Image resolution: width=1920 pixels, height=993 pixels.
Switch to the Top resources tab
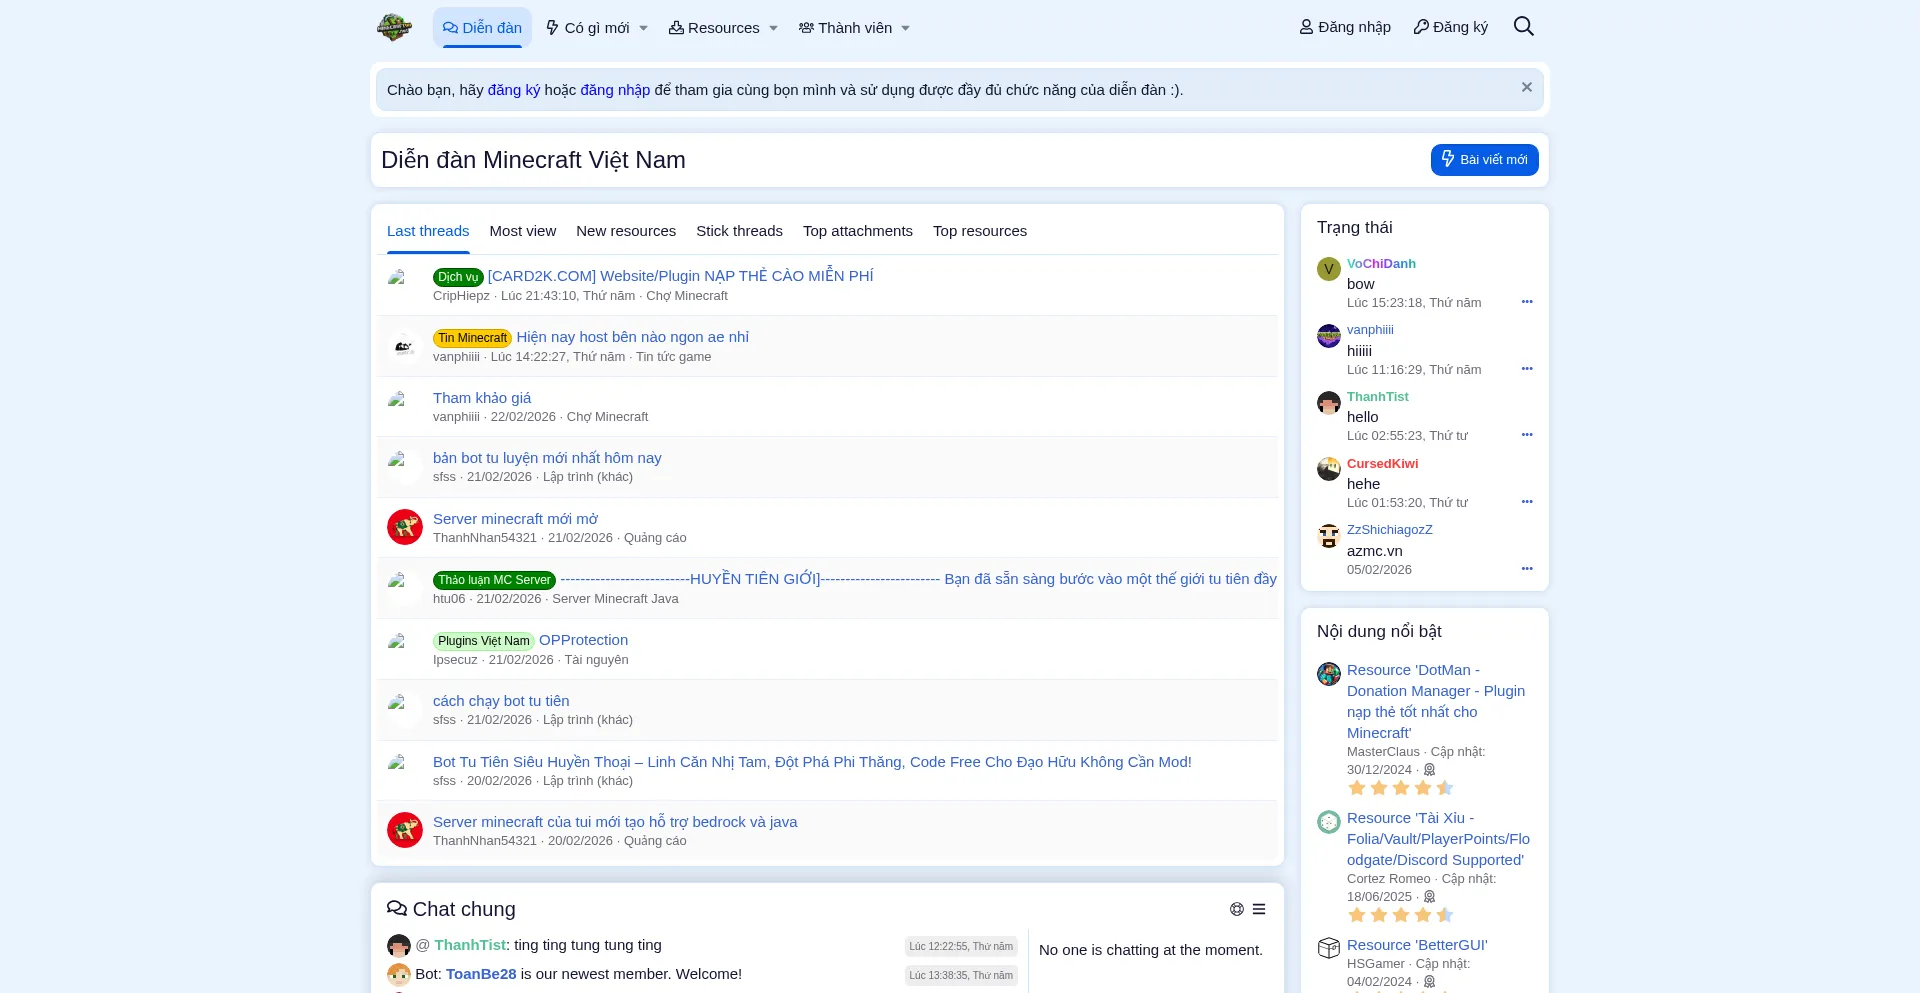pos(980,231)
